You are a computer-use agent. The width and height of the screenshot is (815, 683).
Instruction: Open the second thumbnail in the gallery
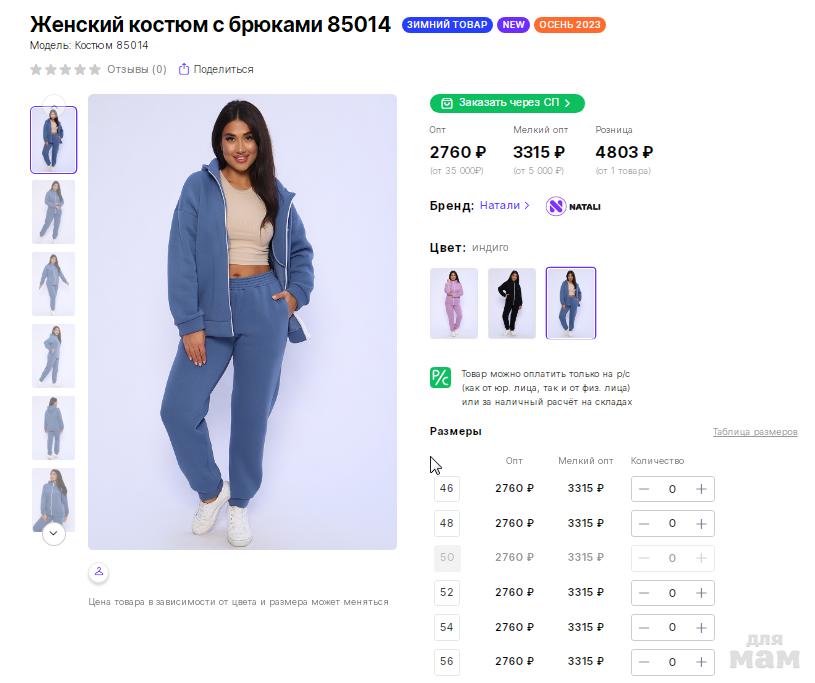pos(53,211)
